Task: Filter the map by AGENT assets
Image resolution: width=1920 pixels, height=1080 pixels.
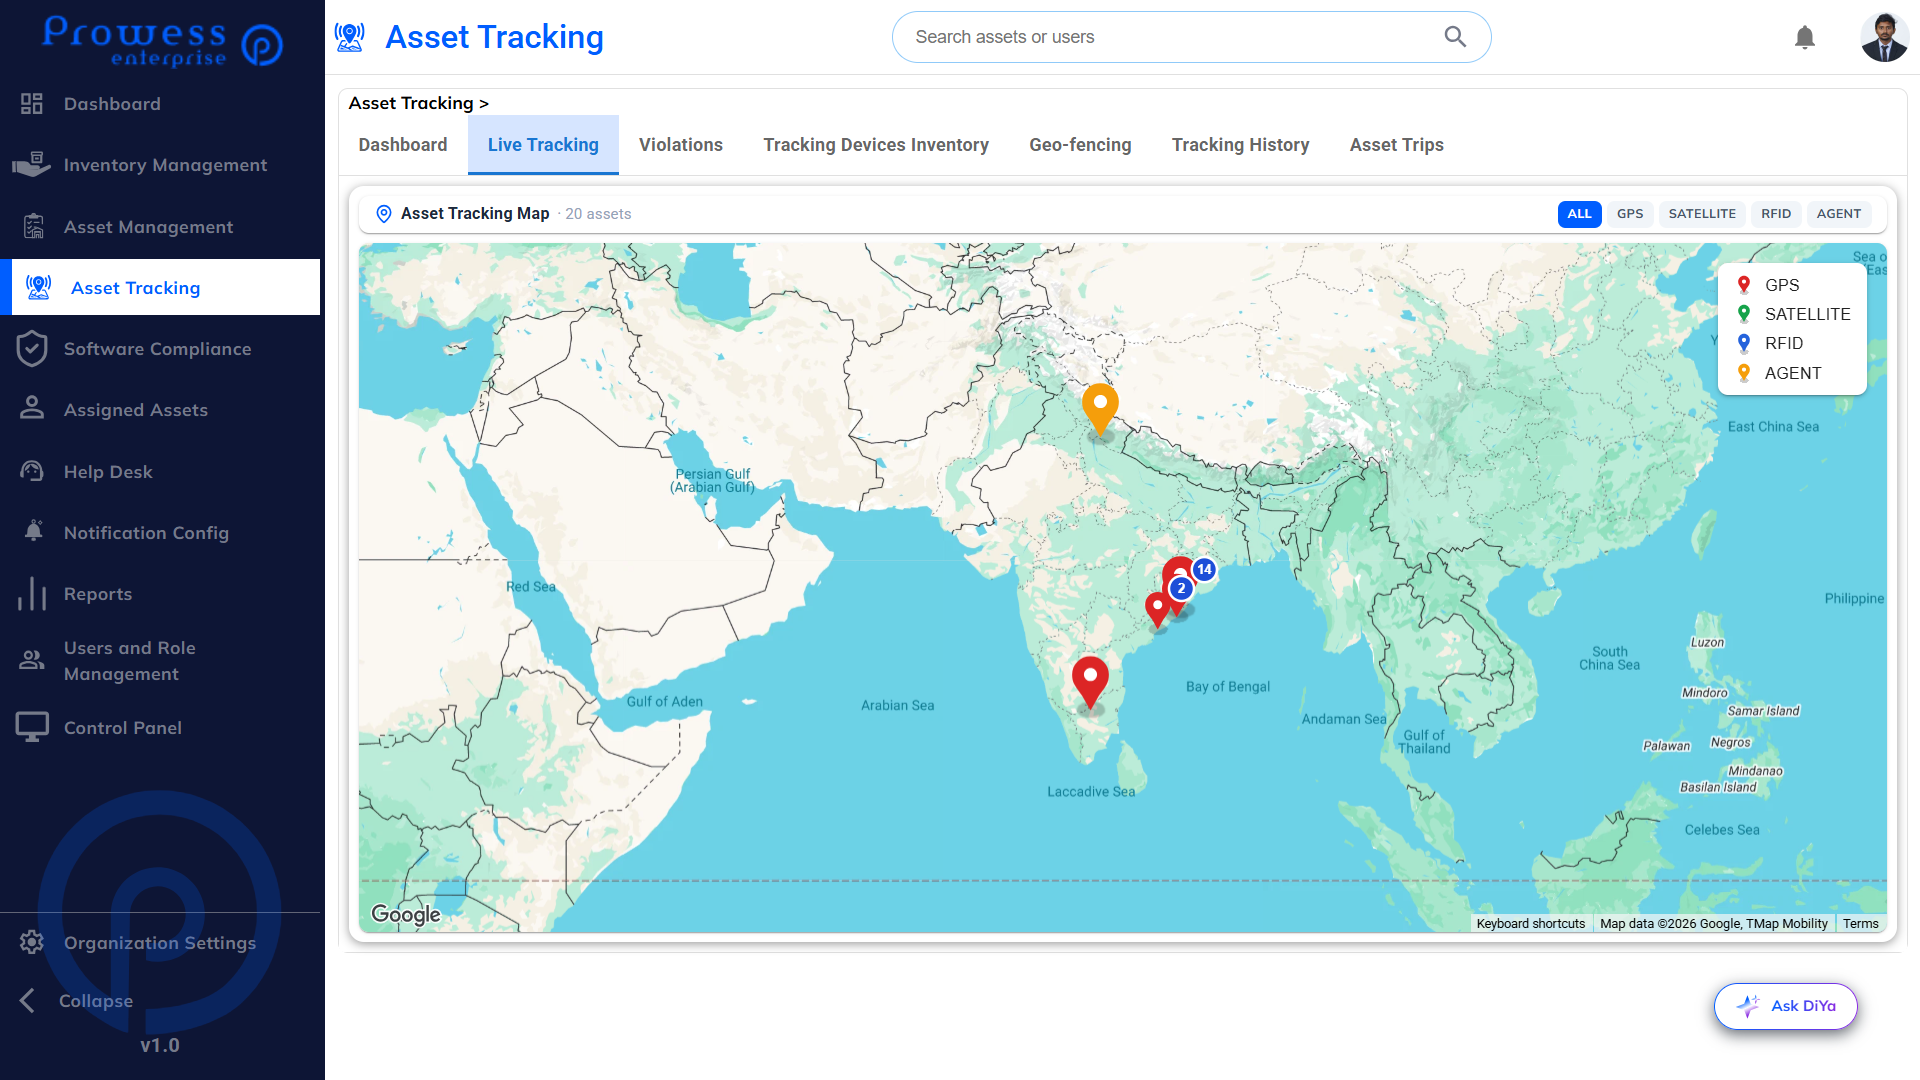Action: tap(1838, 214)
